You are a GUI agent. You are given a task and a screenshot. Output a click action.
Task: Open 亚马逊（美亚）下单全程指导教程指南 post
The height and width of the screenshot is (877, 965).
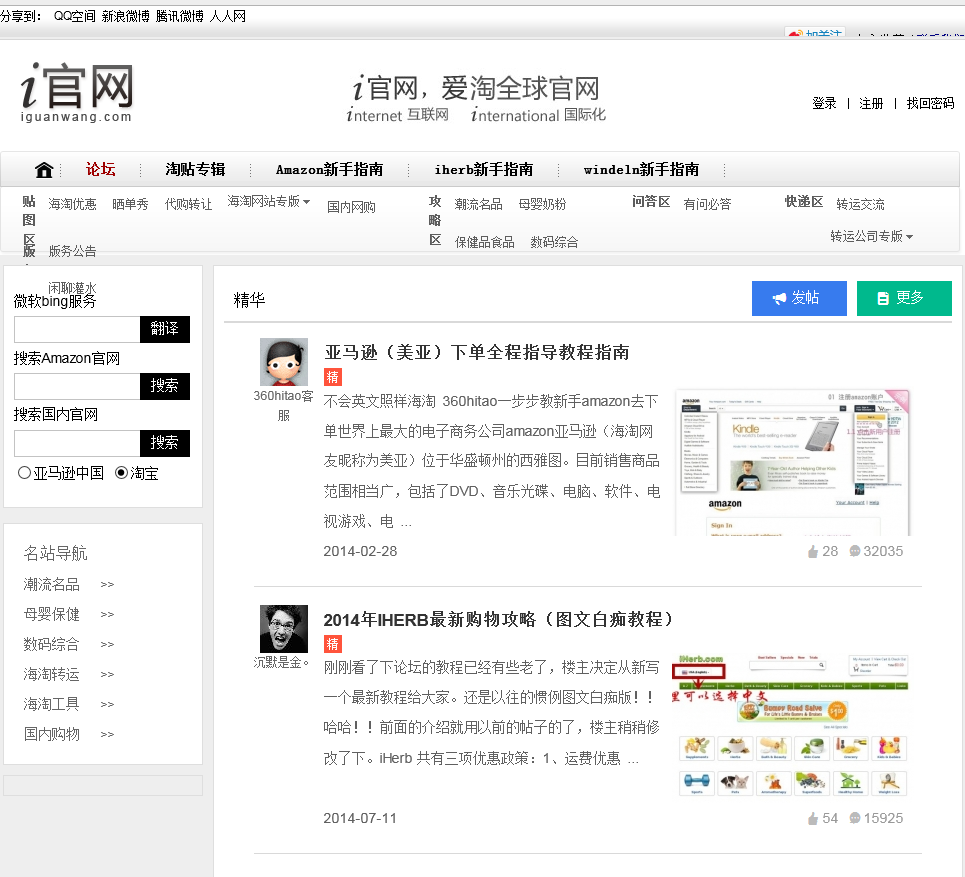(477, 352)
